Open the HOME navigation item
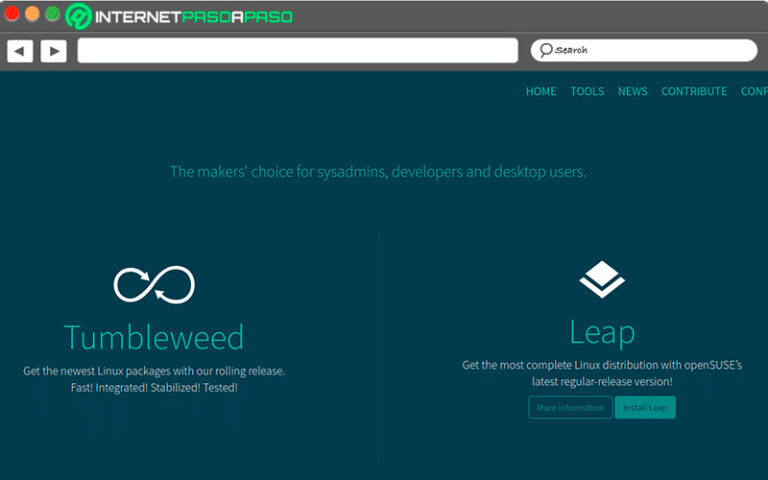Screen dimensions: 768x480 click(541, 91)
